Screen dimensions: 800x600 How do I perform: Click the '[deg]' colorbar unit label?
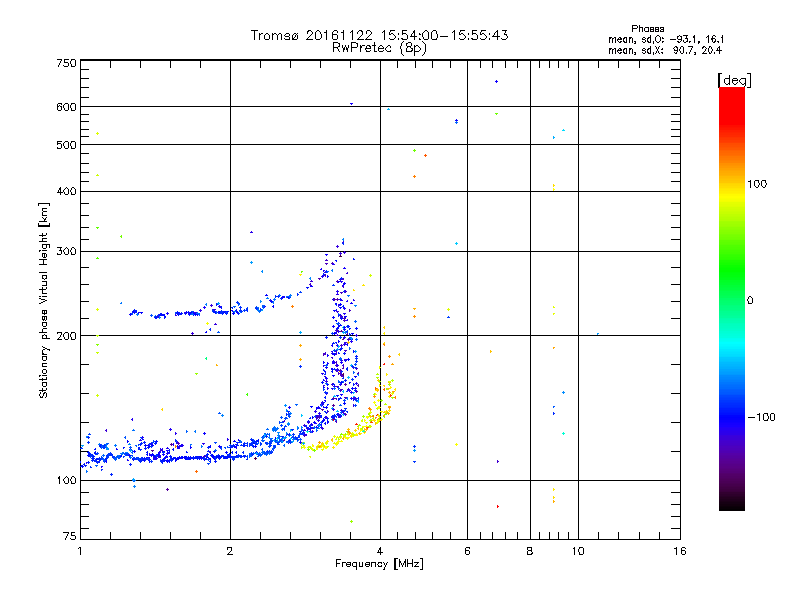point(734,80)
